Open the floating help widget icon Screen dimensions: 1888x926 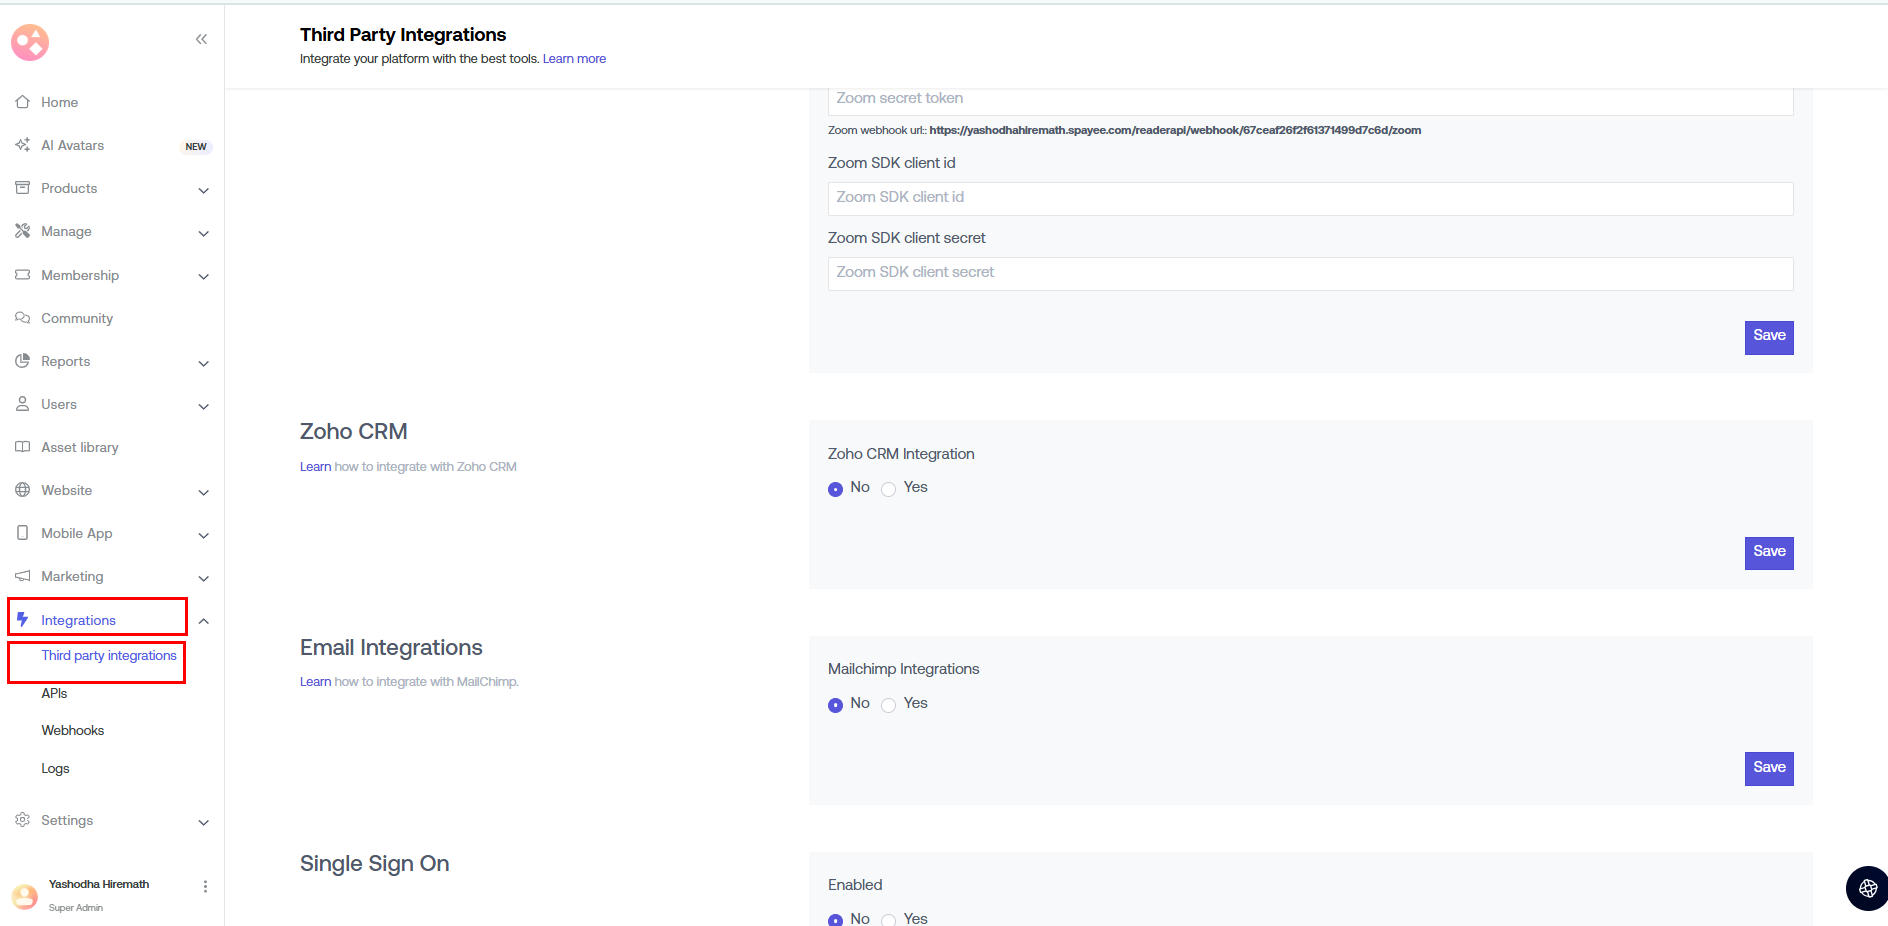1866,888
